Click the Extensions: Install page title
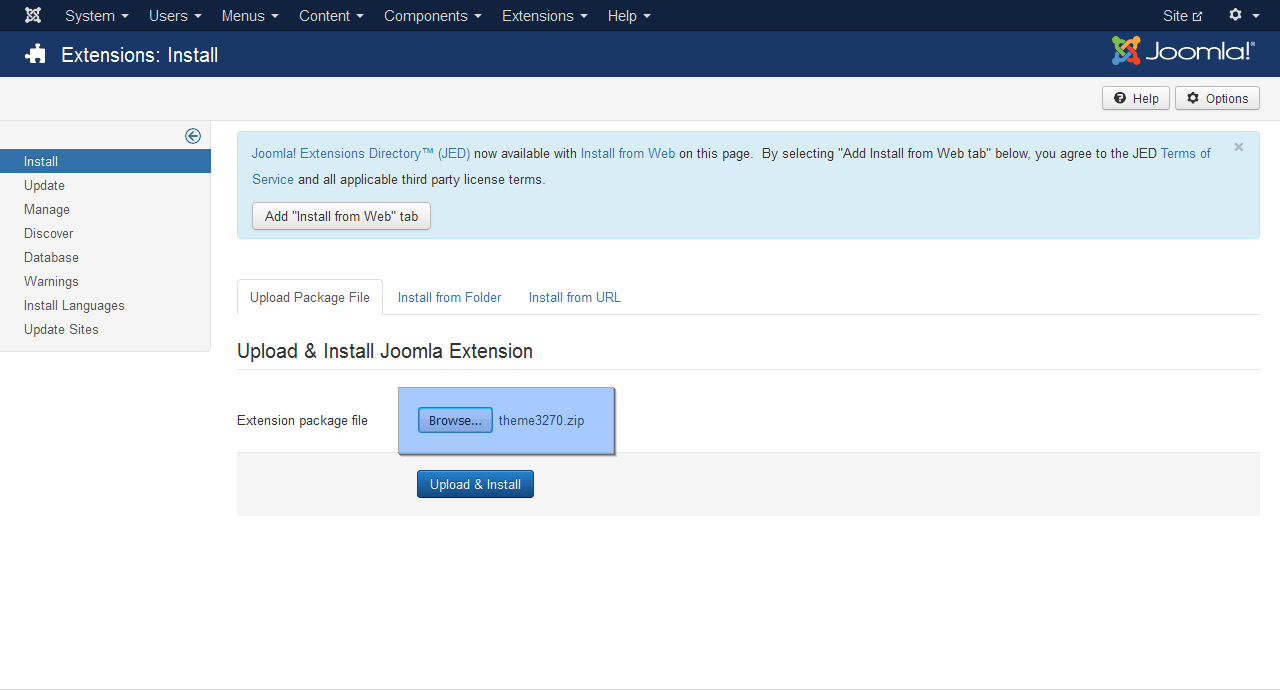Viewport: 1280px width, 690px height. click(x=140, y=55)
